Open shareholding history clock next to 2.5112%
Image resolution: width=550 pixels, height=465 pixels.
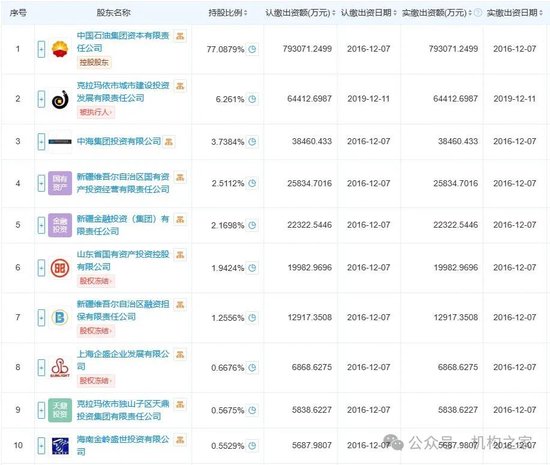252,183
